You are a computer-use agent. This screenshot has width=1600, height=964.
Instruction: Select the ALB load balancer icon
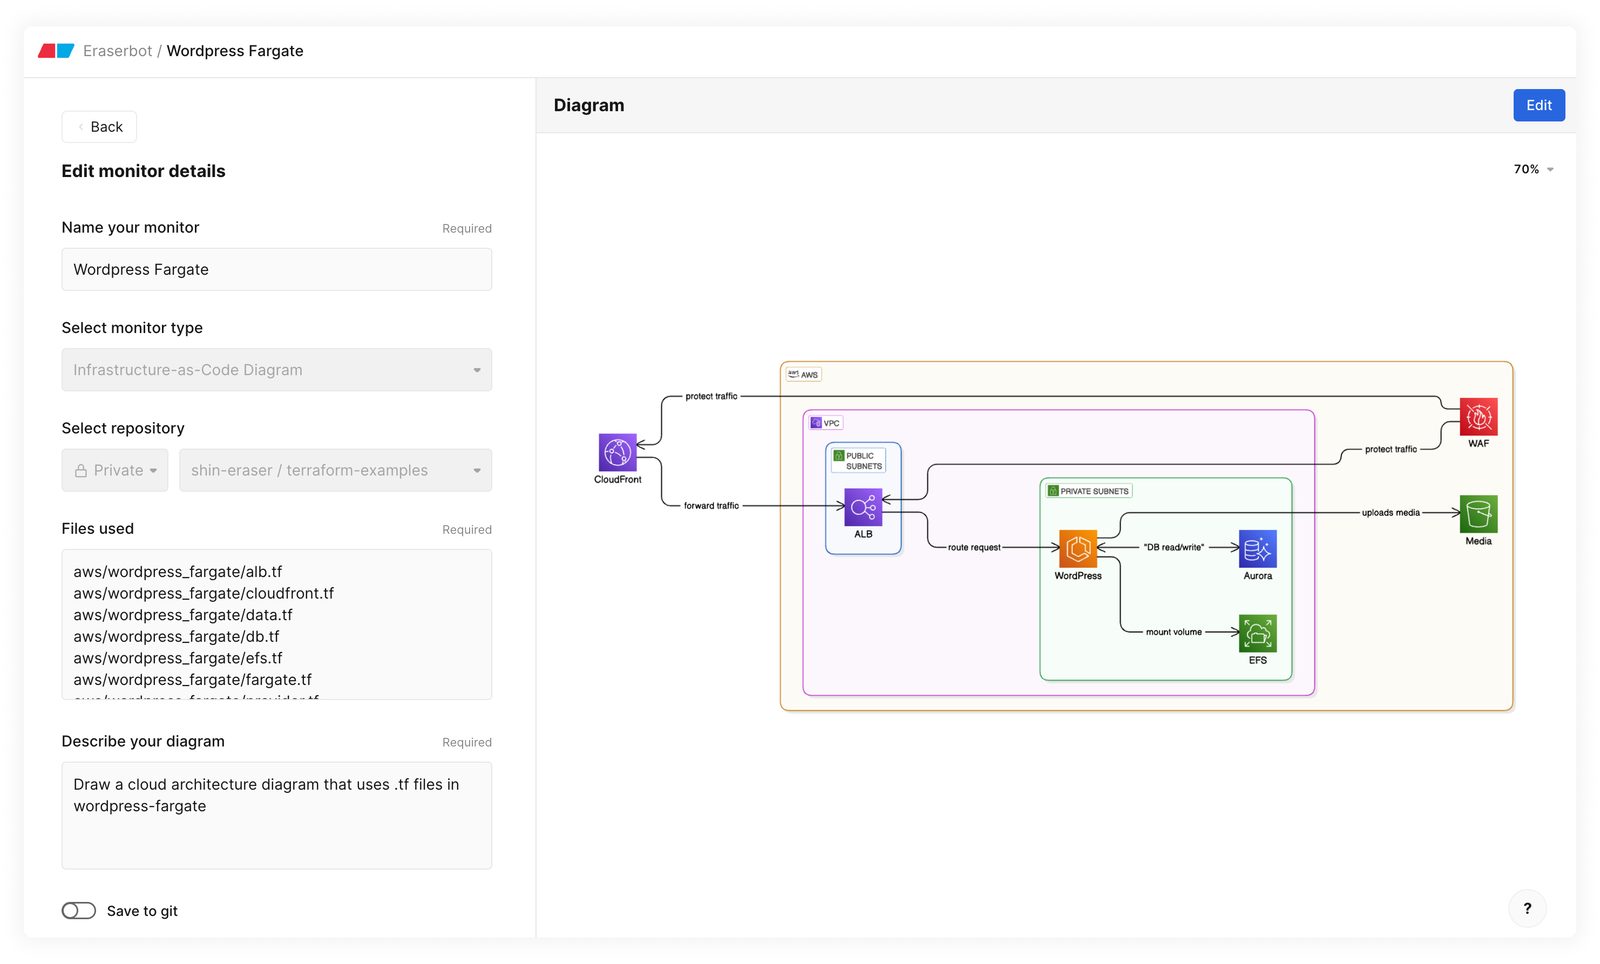(x=863, y=507)
